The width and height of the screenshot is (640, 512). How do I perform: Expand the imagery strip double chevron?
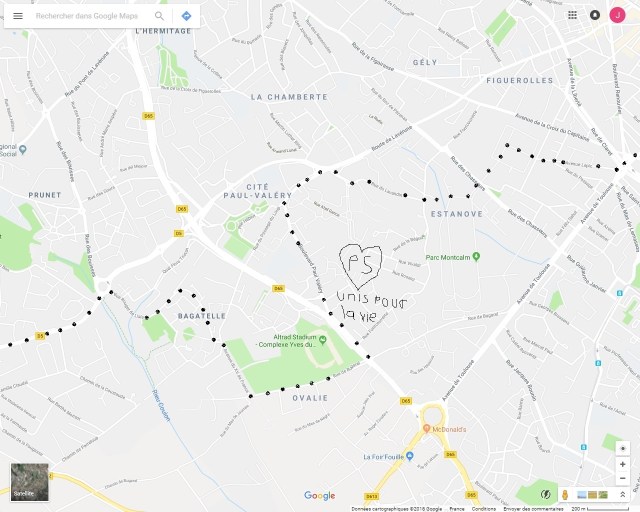point(623,494)
